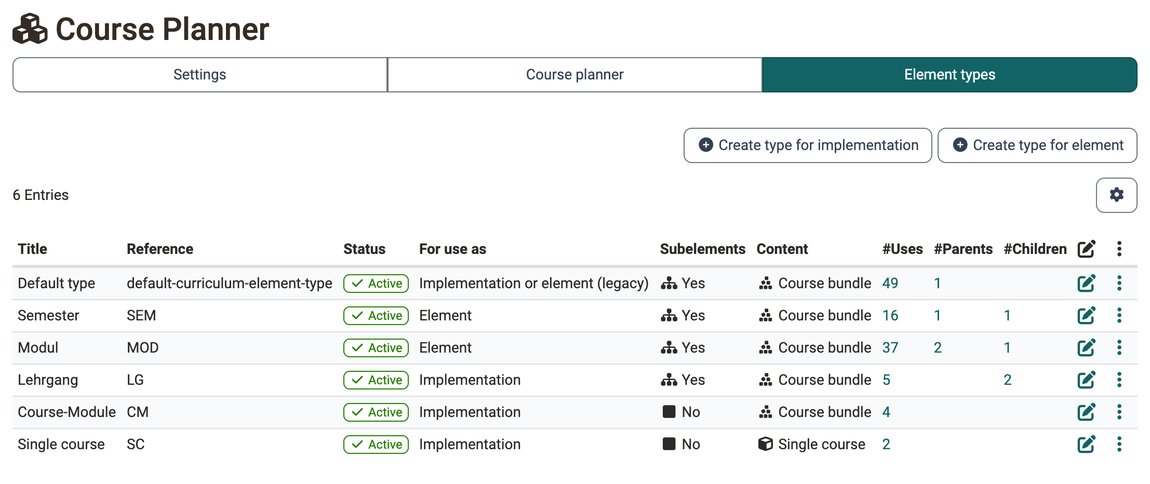This screenshot has width=1150, height=484.
Task: Show the 1 parent of Semester
Action: coord(937,315)
